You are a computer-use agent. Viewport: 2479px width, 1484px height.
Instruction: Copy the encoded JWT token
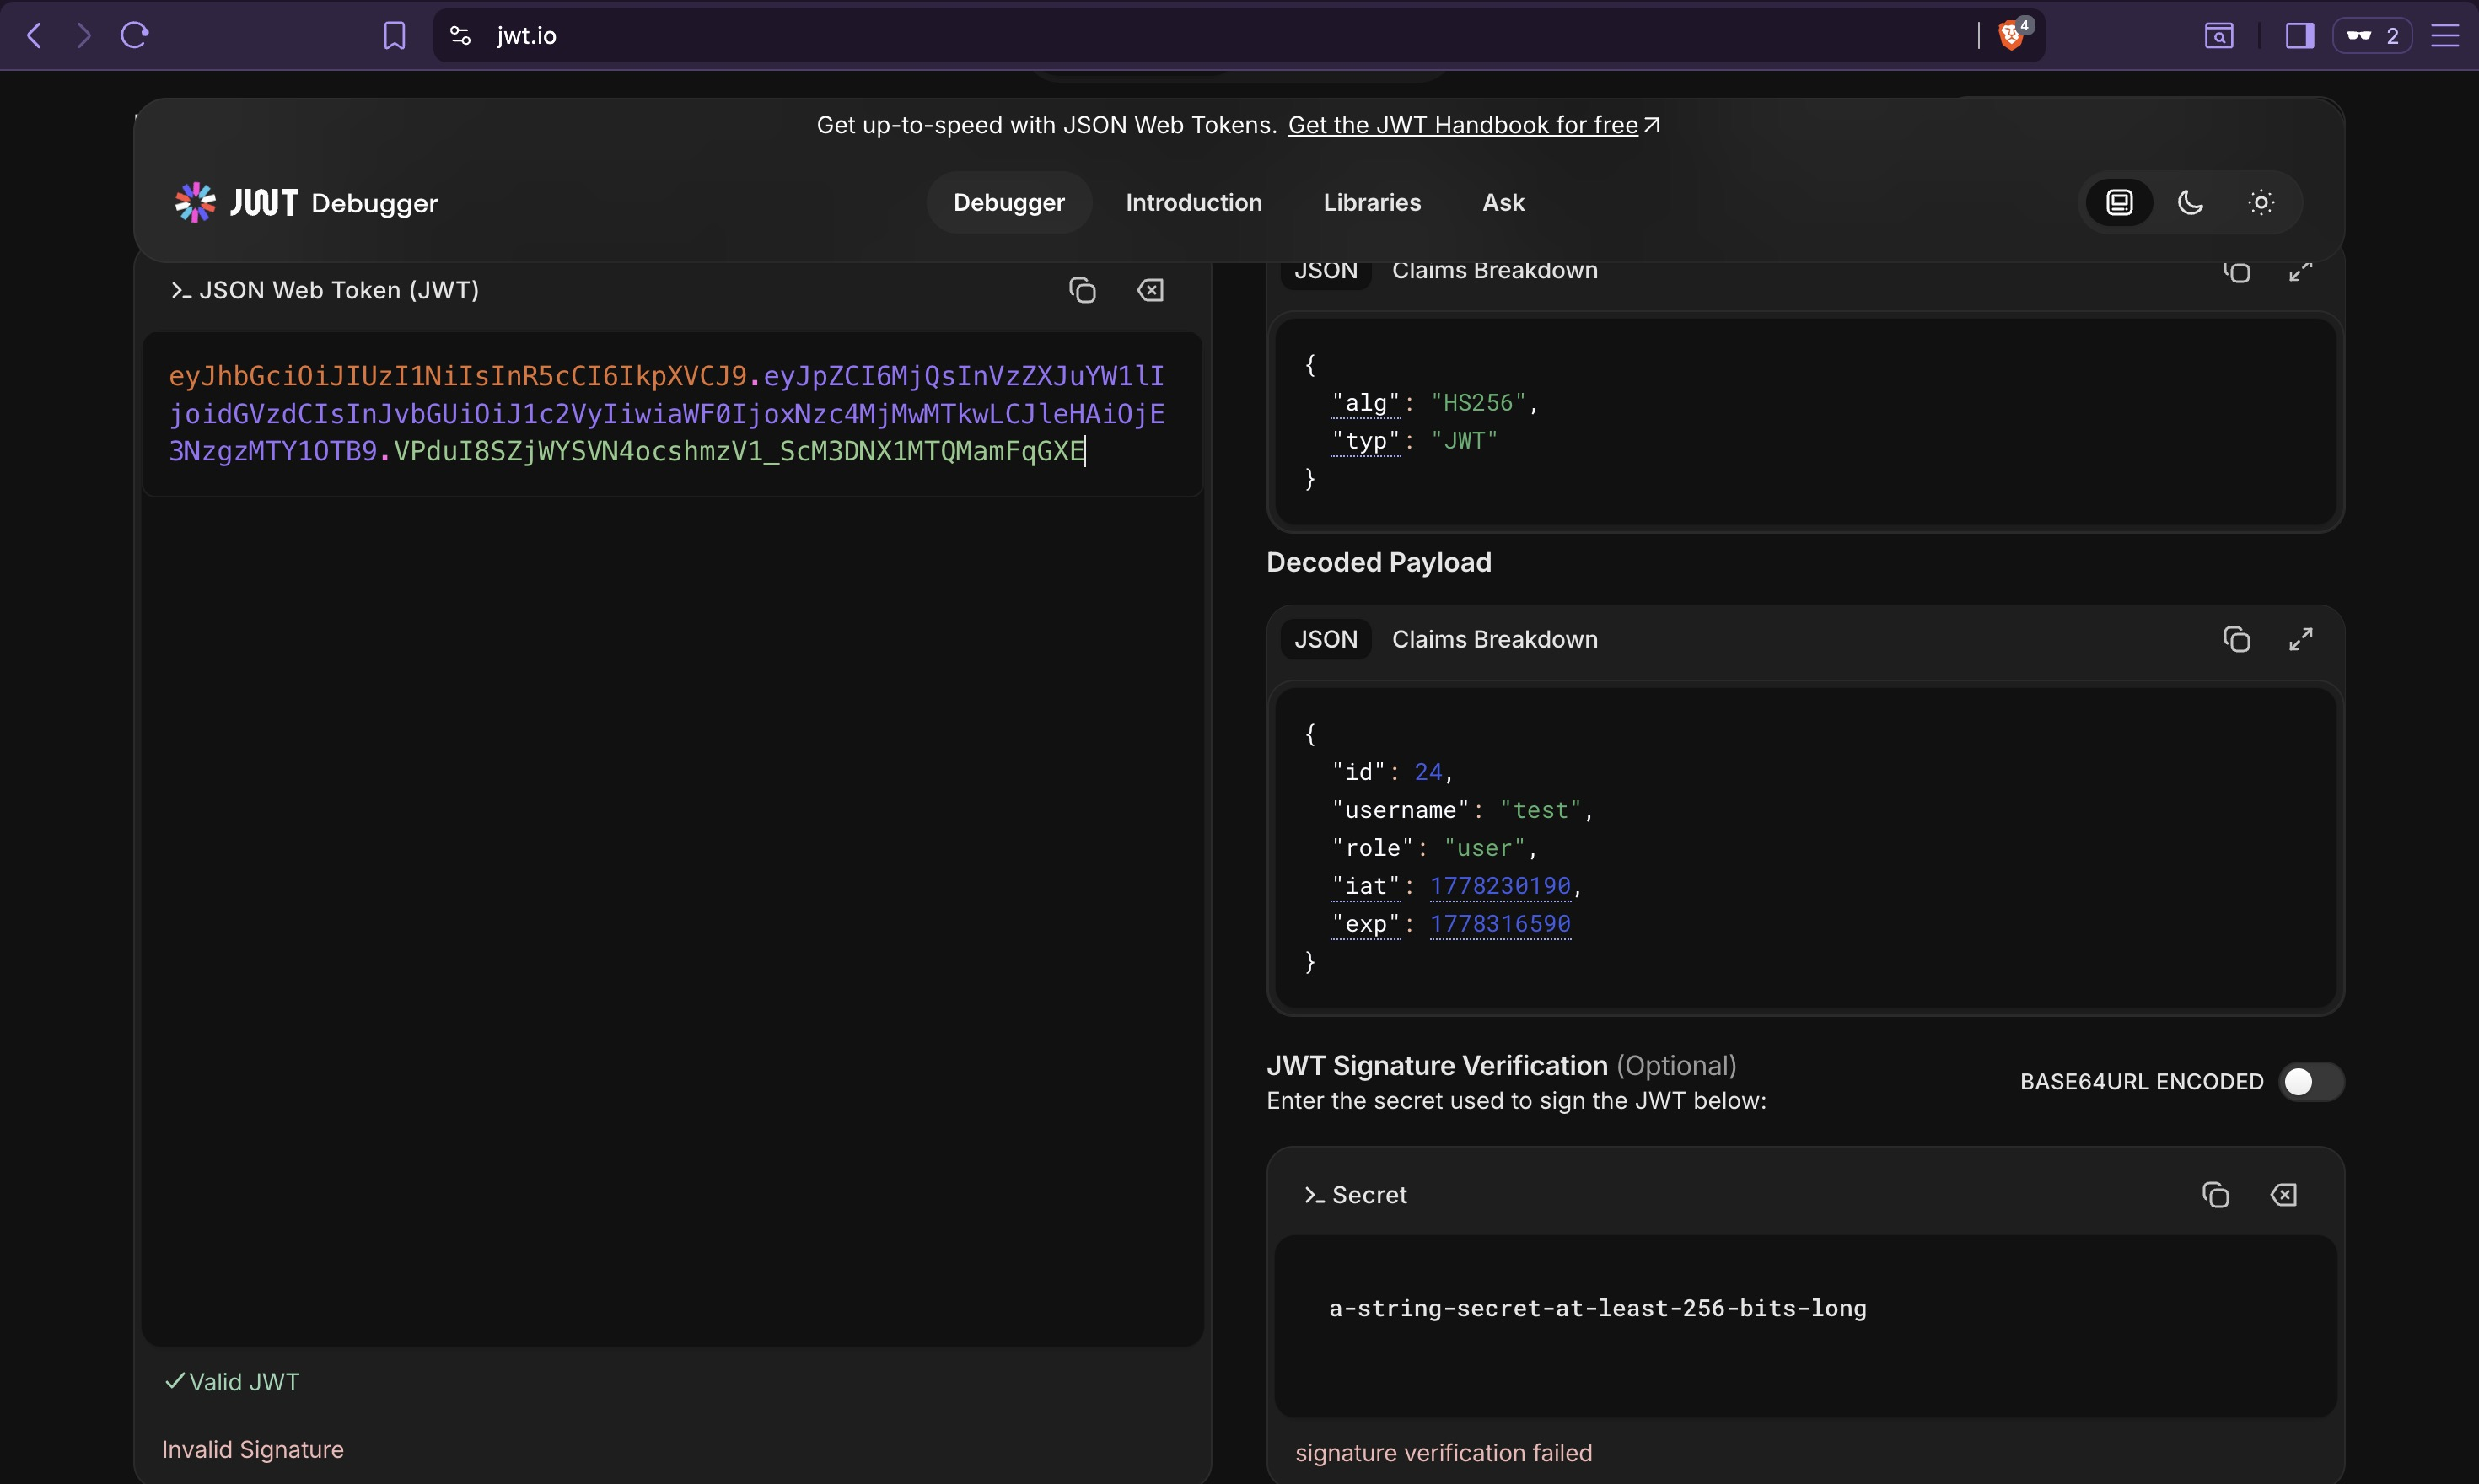1082,290
